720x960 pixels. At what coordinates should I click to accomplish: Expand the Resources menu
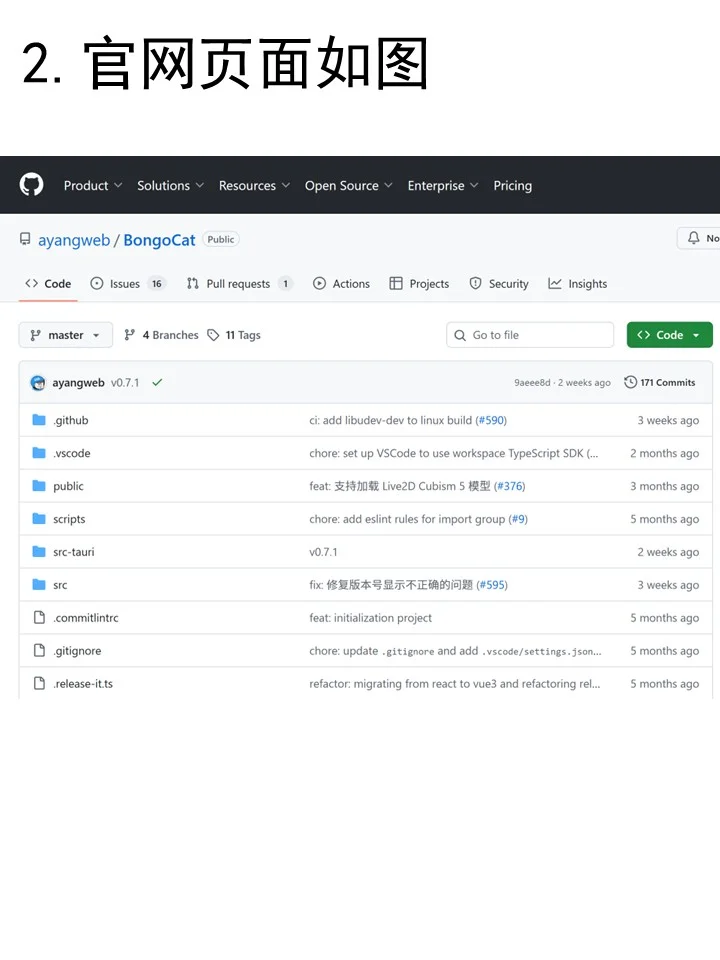pos(254,186)
